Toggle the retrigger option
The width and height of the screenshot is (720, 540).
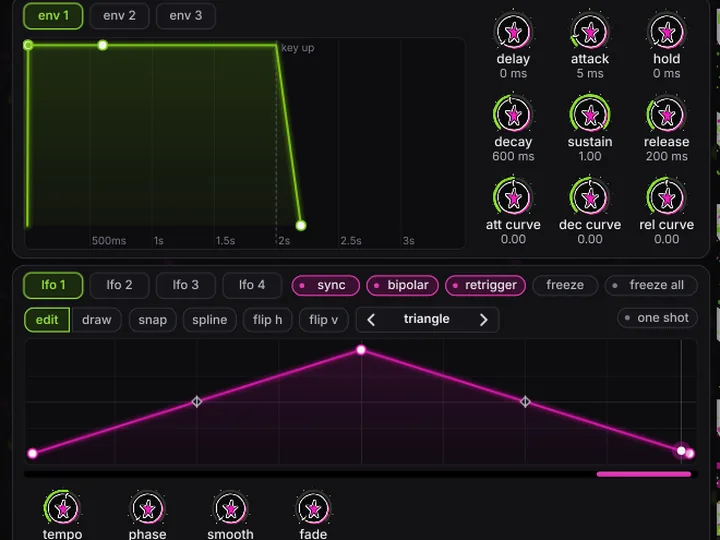pyautogui.click(x=485, y=285)
